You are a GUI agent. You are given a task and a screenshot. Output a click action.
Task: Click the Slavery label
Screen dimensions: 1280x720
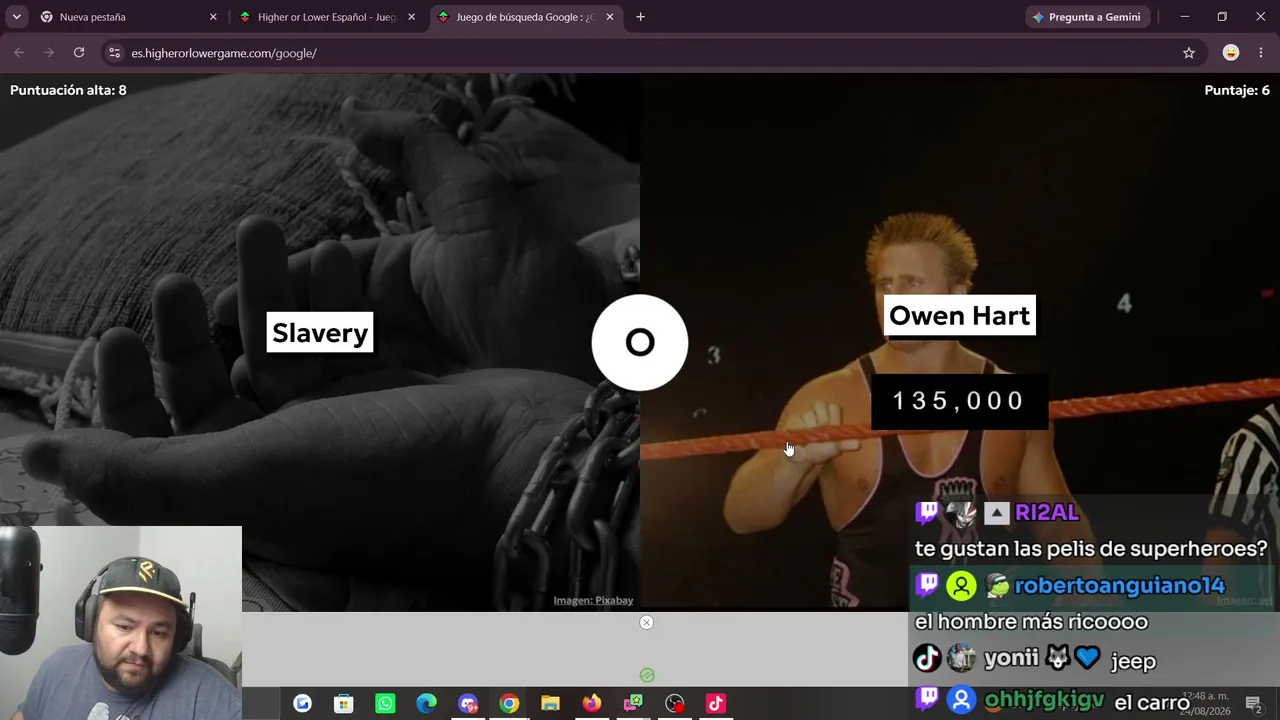(320, 333)
